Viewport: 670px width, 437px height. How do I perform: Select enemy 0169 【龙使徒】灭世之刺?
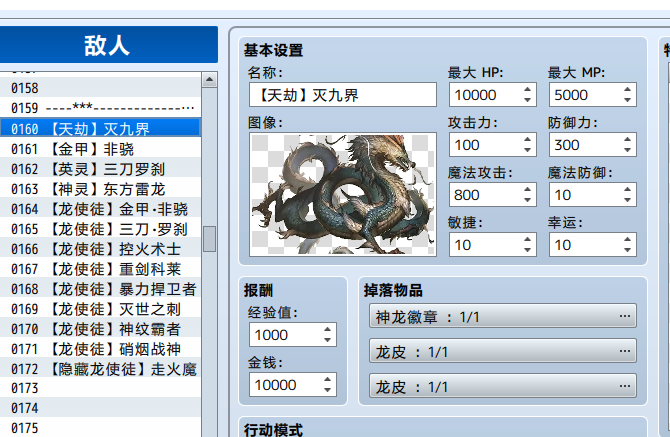(100, 309)
